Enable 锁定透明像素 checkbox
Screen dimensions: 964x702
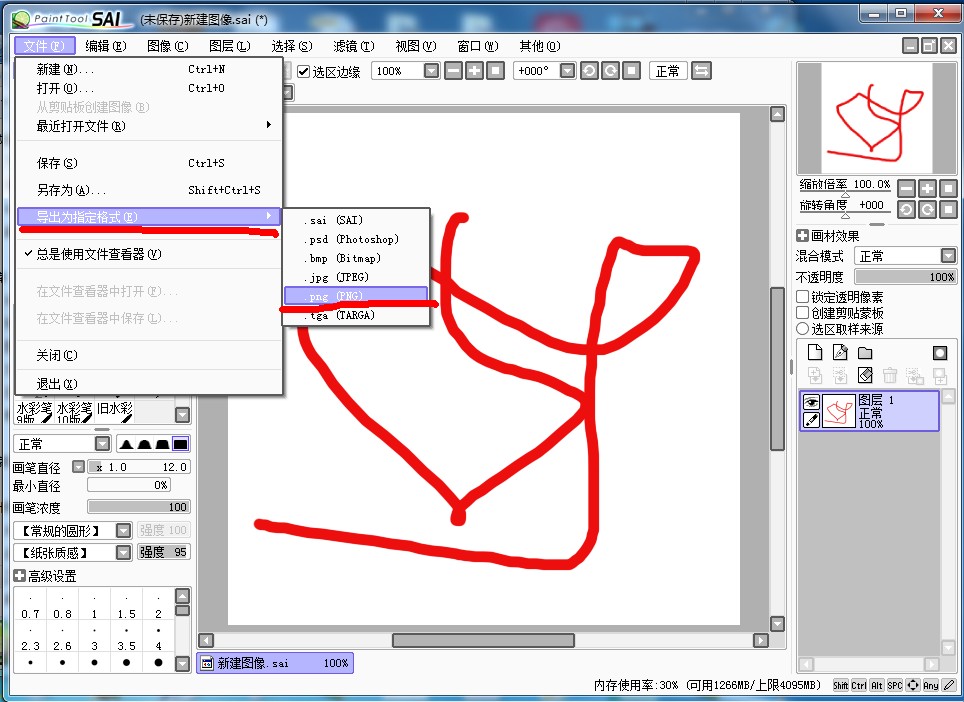click(x=802, y=297)
